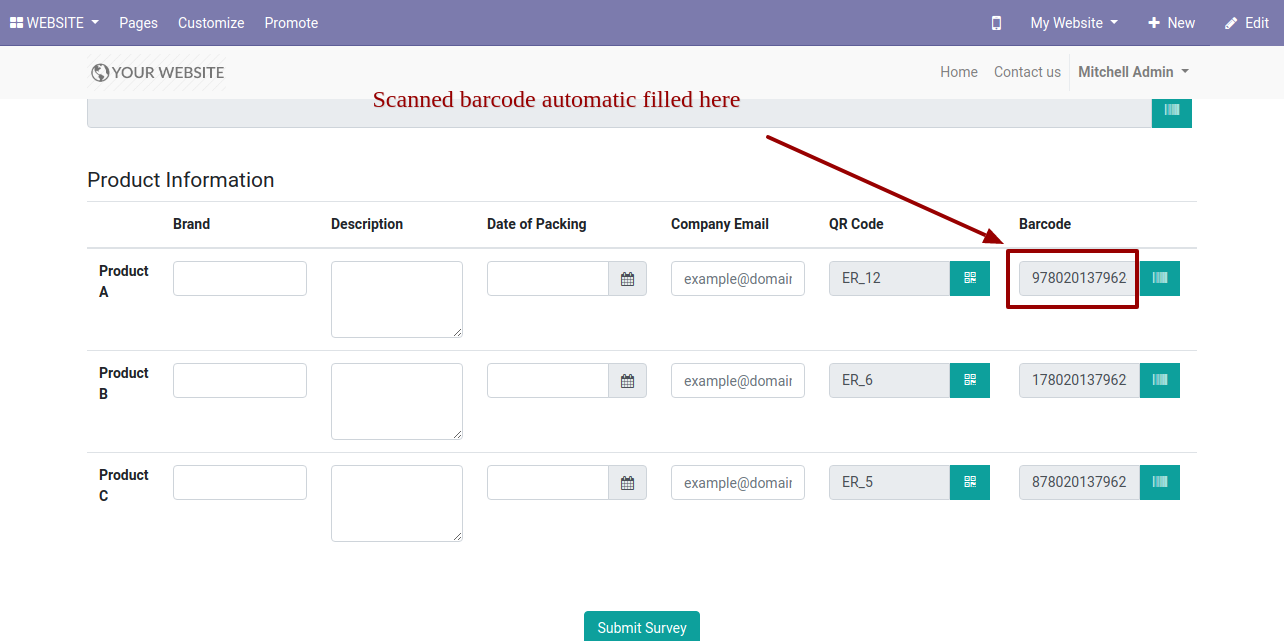Scan barcode for Product B row
Viewport: 1284px width, 641px height.
coord(1159,380)
